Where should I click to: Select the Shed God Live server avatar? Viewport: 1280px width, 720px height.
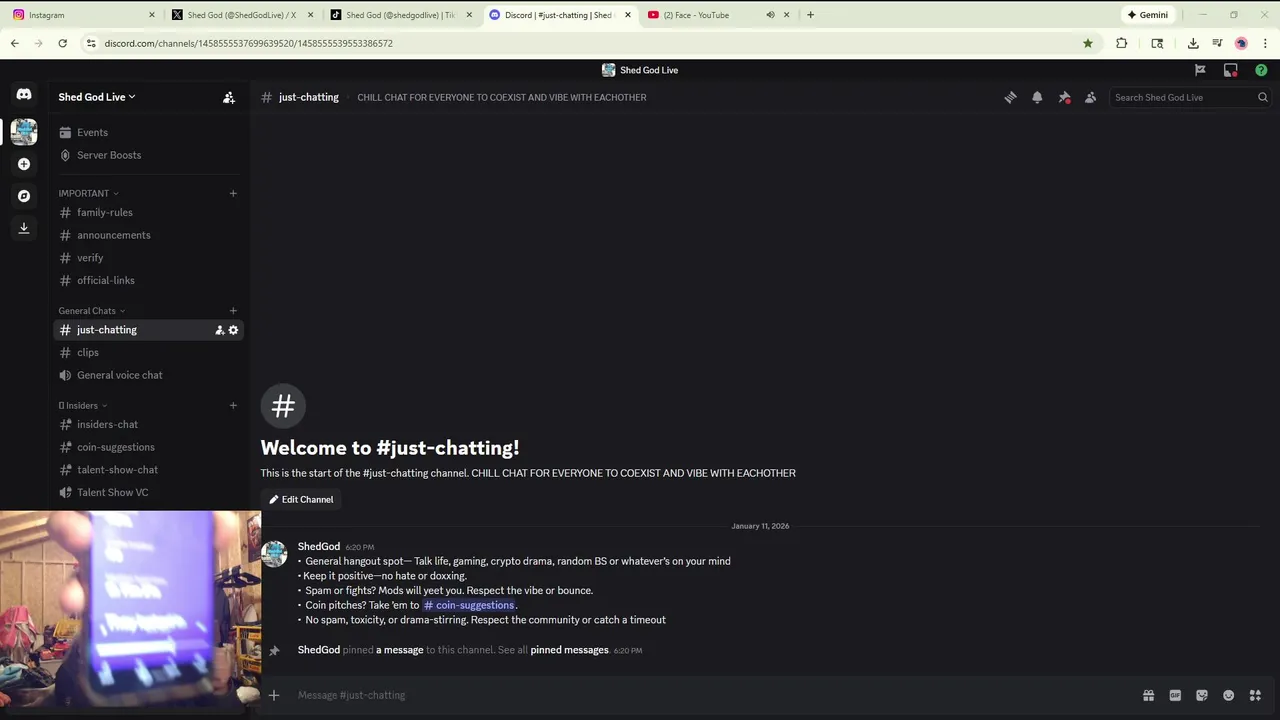click(24, 131)
